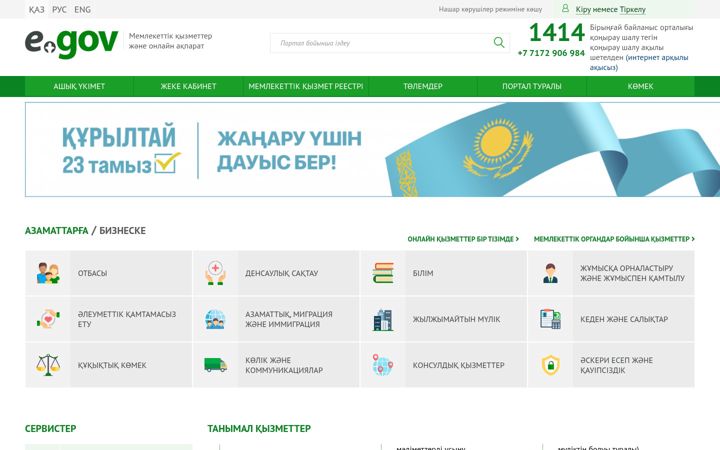This screenshot has width=720, height=450.
Task: Click the 1414 contact number
Action: pyautogui.click(x=557, y=33)
